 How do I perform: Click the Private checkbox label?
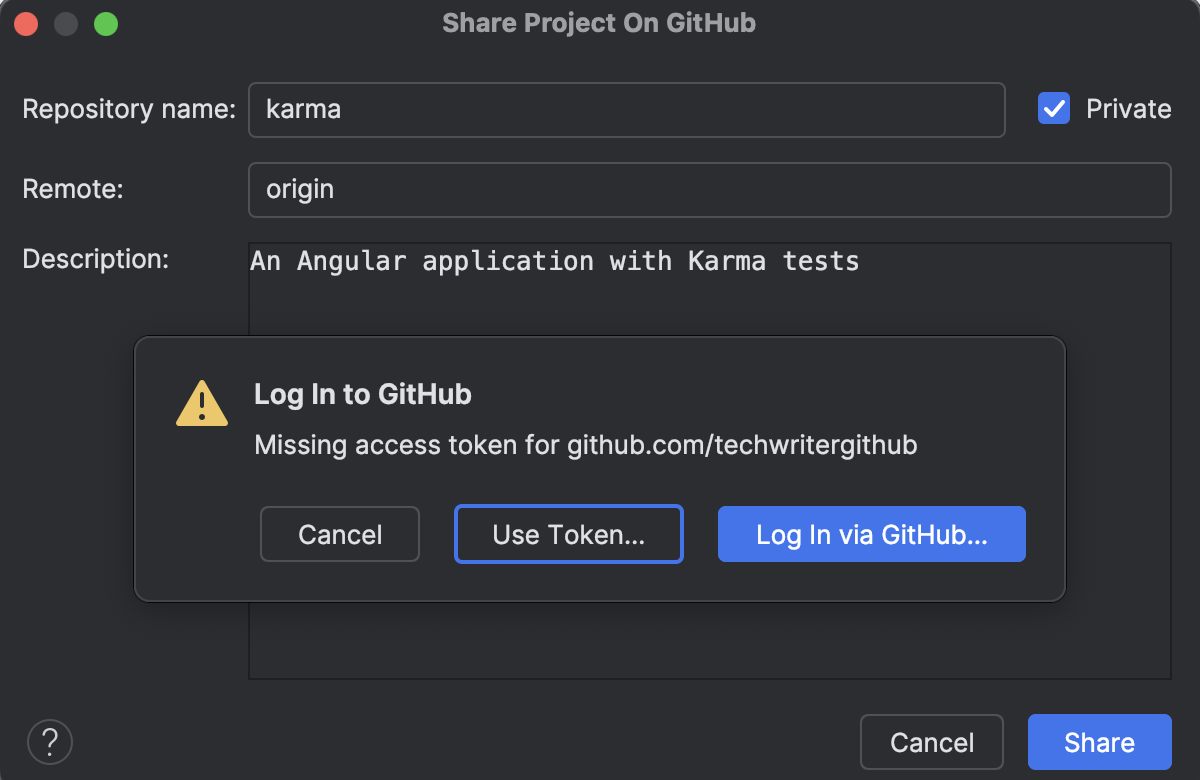tap(1129, 108)
